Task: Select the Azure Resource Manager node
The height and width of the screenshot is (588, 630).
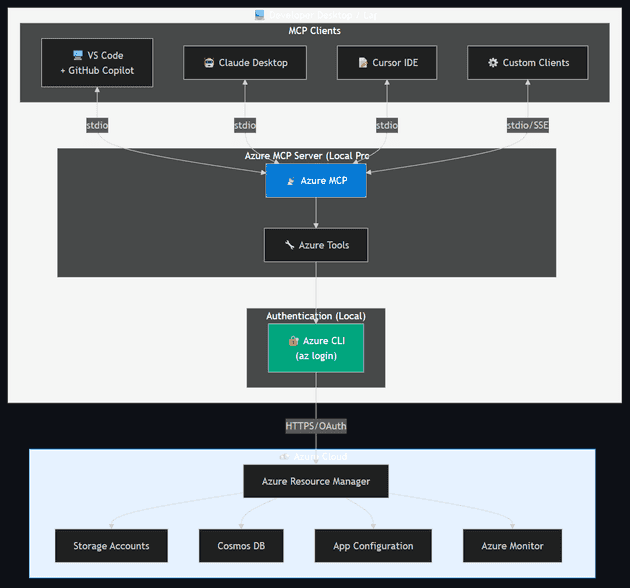Action: (315, 481)
